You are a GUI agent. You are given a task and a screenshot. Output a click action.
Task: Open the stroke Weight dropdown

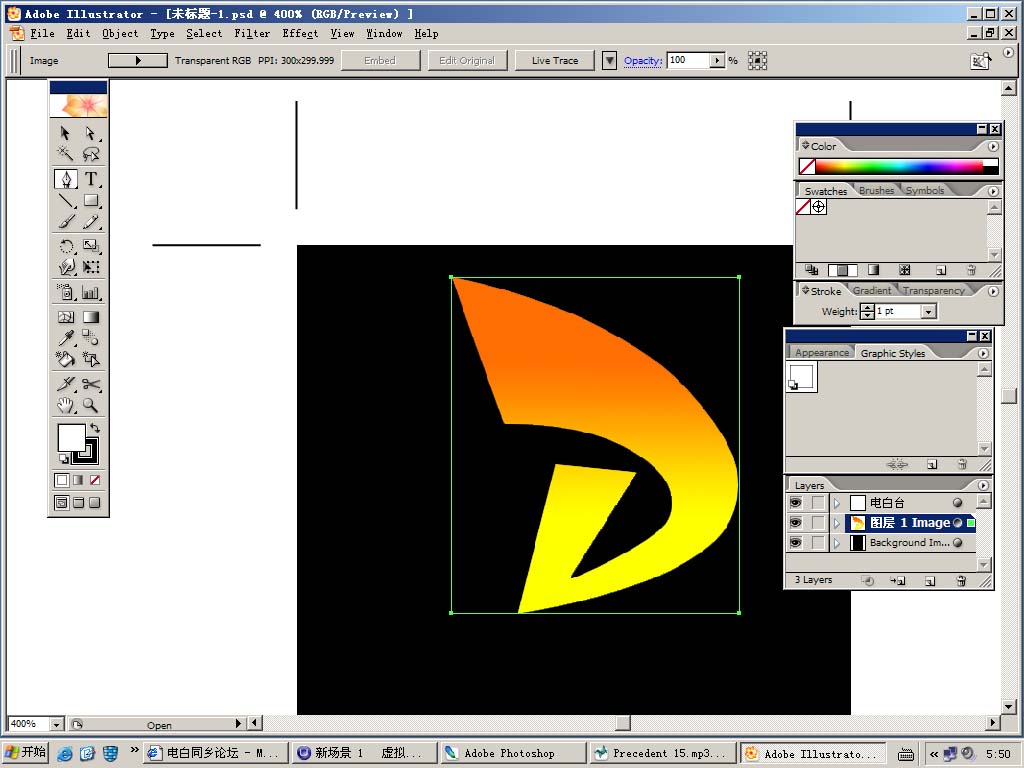pos(929,312)
